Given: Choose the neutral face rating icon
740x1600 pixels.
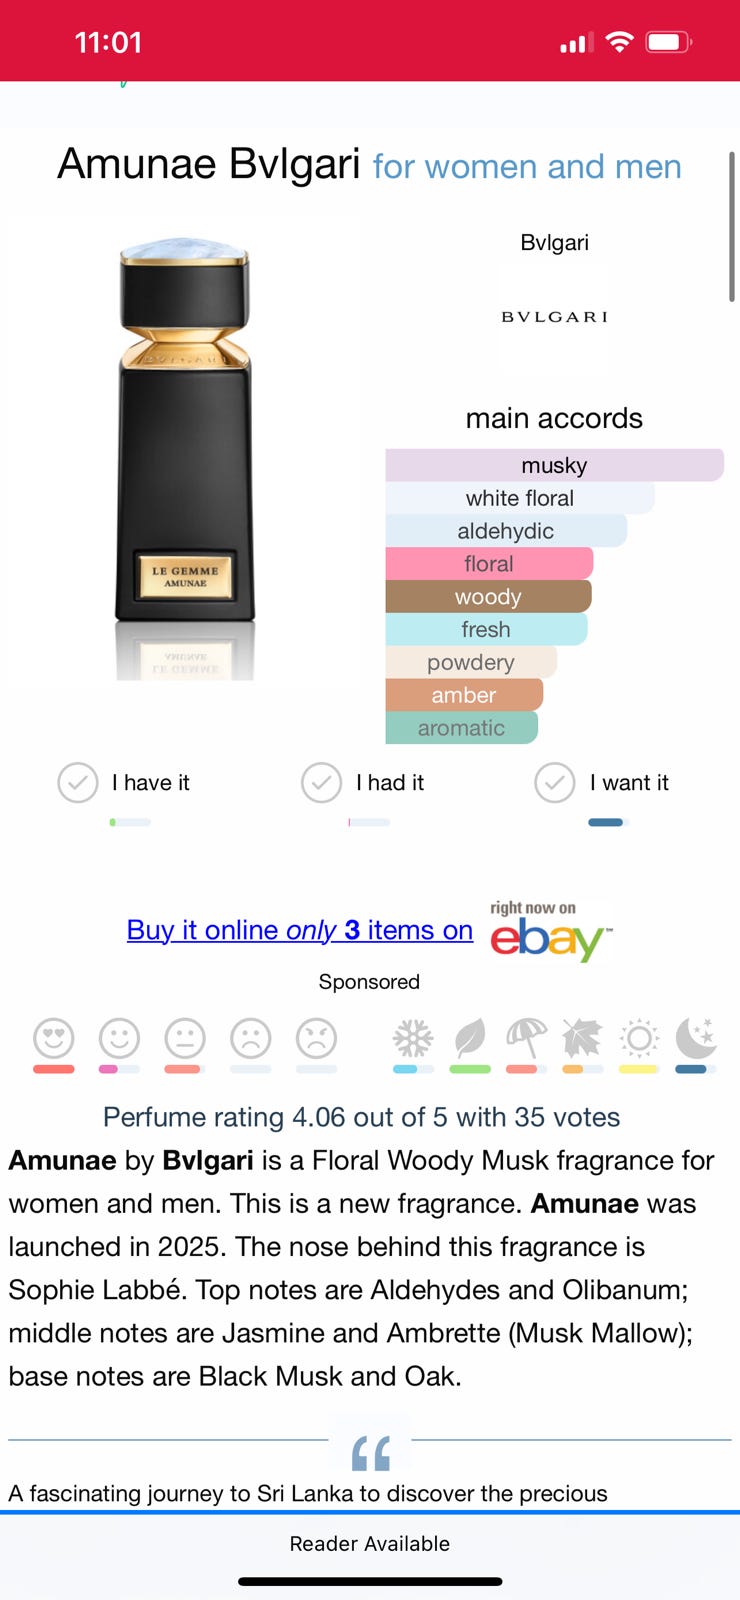Looking at the screenshot, I should pyautogui.click(x=185, y=1039).
